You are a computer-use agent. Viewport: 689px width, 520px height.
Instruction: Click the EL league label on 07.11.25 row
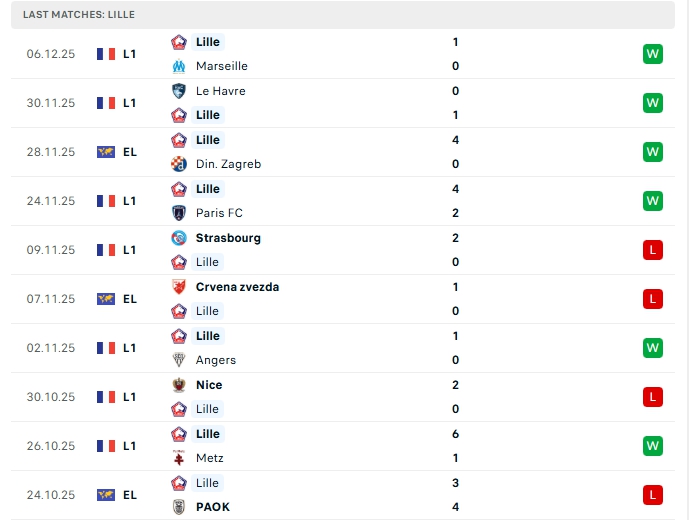[130, 299]
